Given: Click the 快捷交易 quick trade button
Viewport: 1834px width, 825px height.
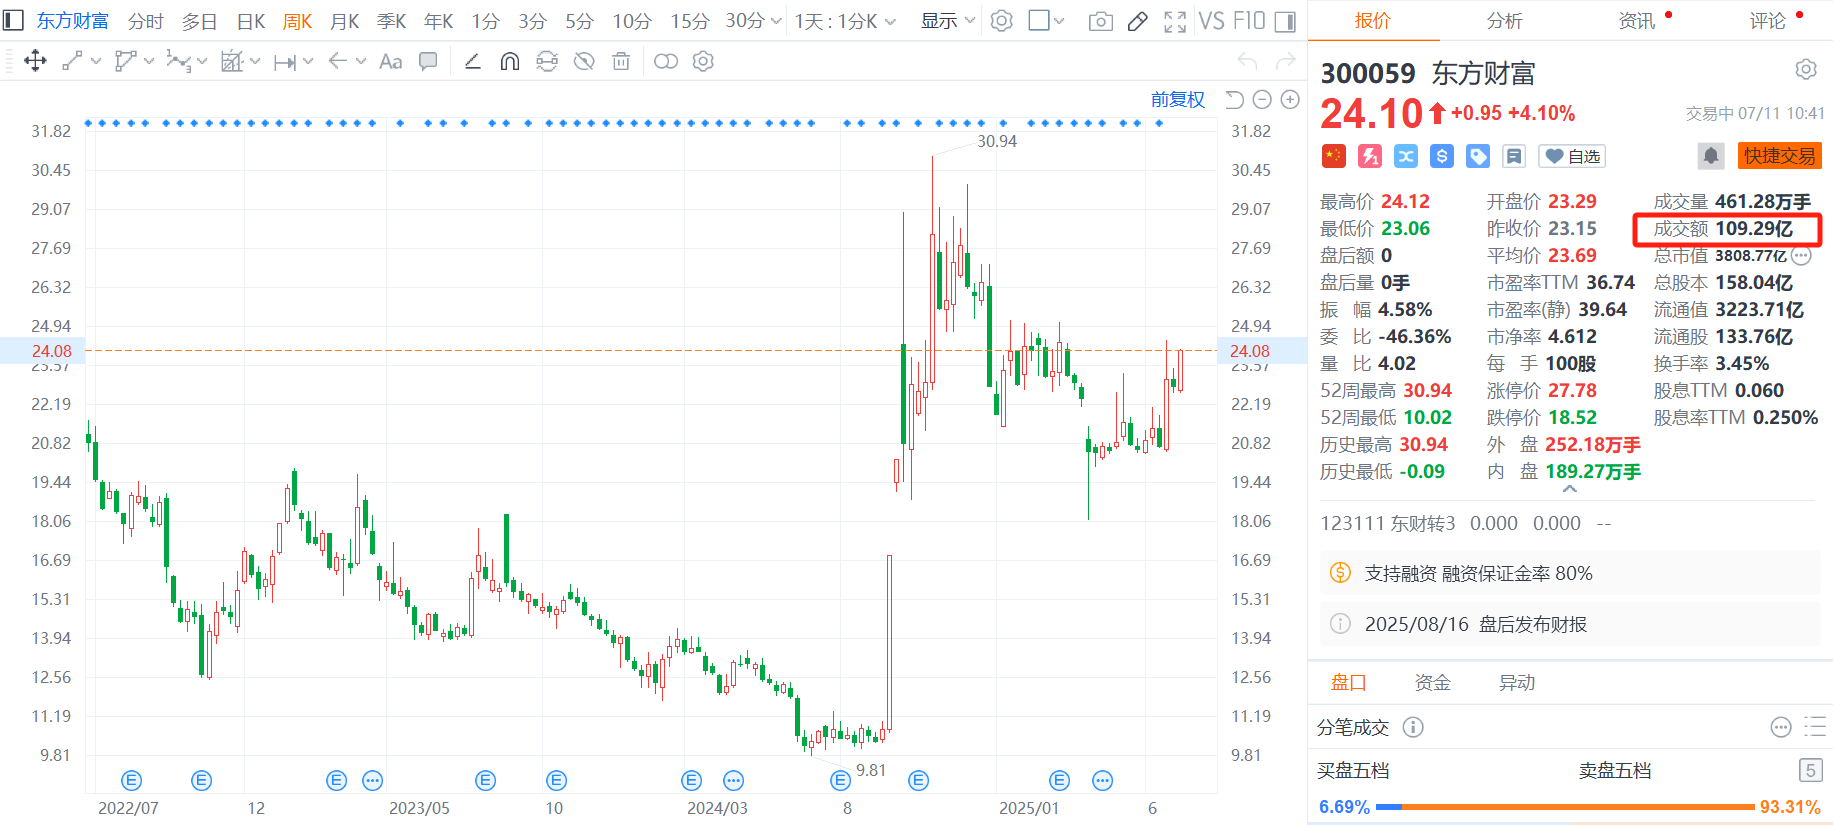Looking at the screenshot, I should click(x=1779, y=156).
